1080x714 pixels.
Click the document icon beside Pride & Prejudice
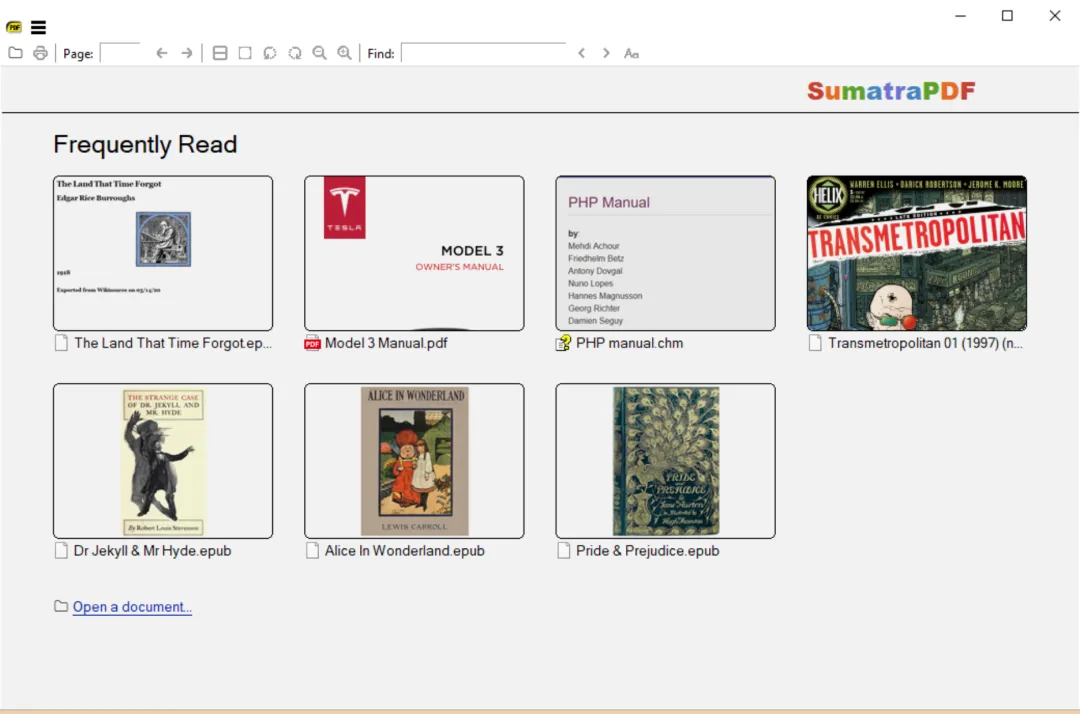pyautogui.click(x=564, y=551)
